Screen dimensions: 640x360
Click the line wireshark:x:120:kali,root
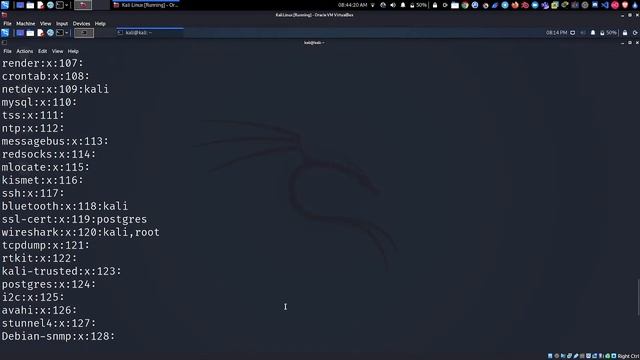(x=80, y=232)
